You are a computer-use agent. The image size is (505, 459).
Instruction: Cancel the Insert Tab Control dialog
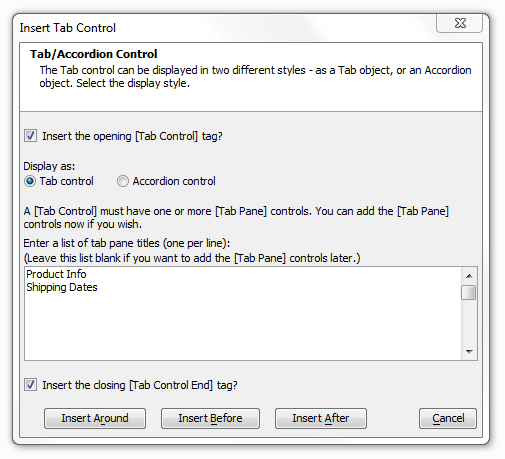448,418
